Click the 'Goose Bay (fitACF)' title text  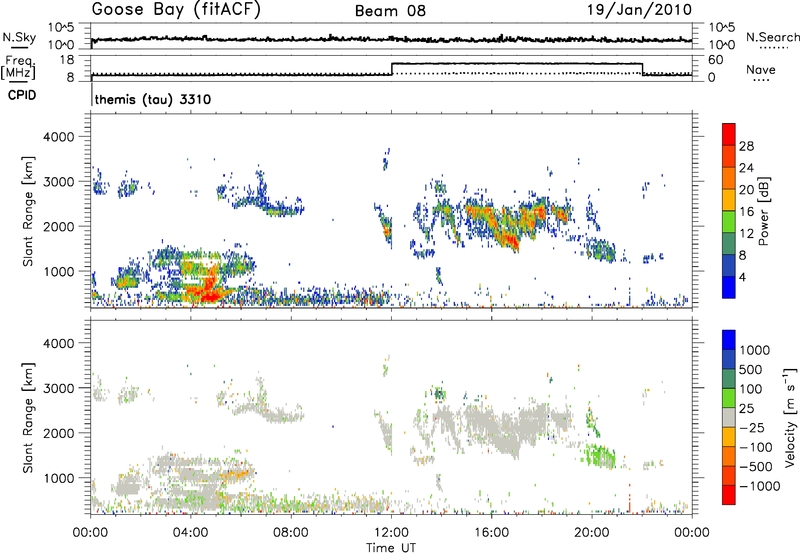point(176,10)
